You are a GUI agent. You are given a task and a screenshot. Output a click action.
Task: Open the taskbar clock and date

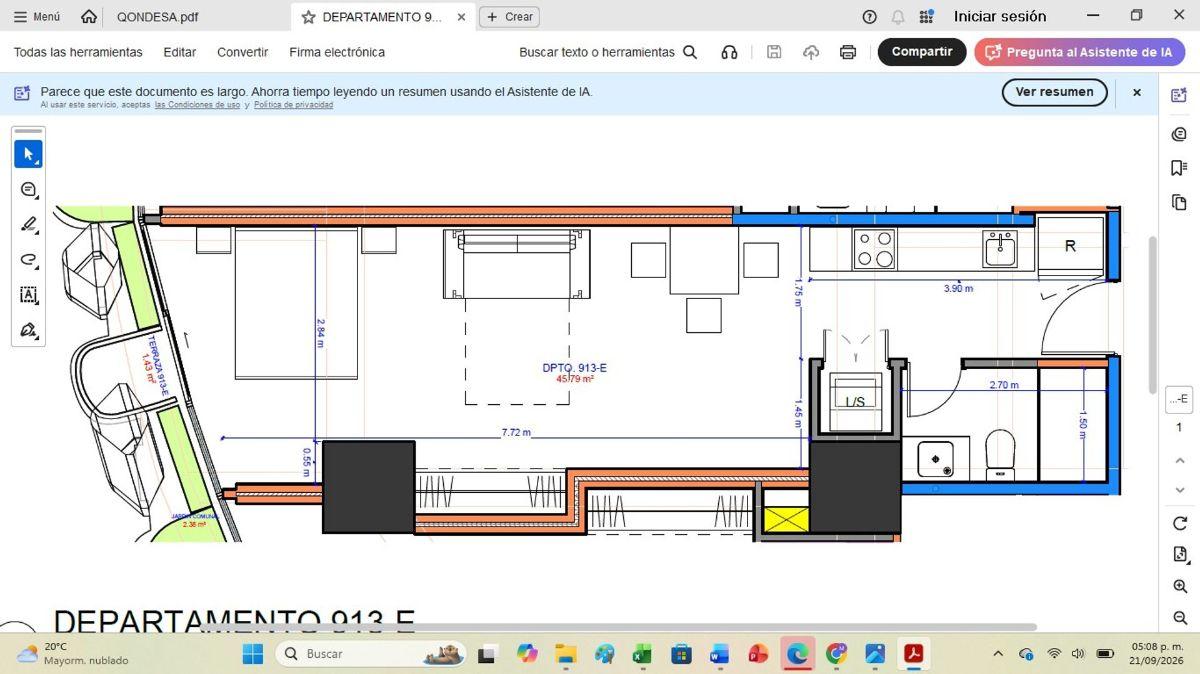[x=1157, y=654]
